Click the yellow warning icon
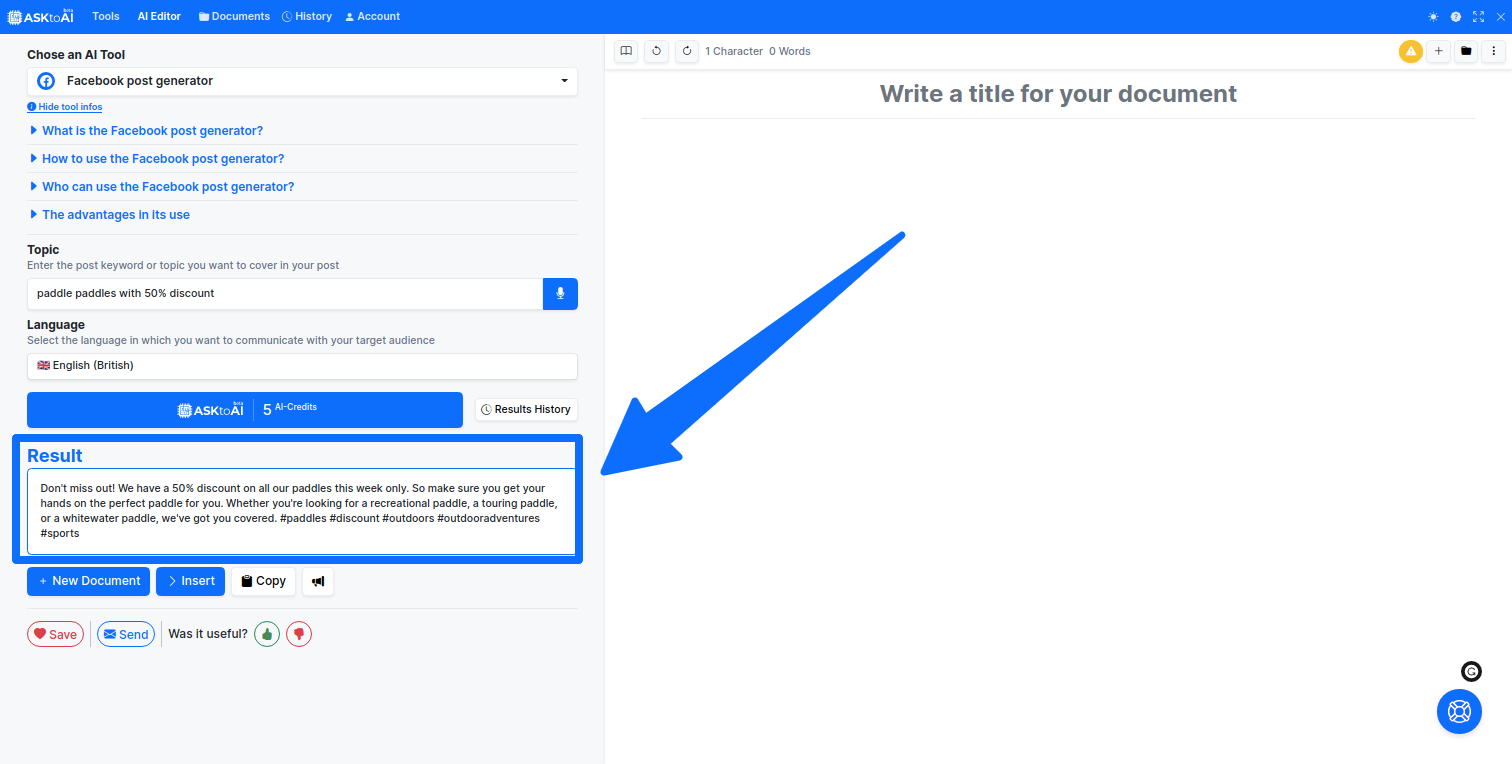Image resolution: width=1512 pixels, height=764 pixels. pos(1410,51)
